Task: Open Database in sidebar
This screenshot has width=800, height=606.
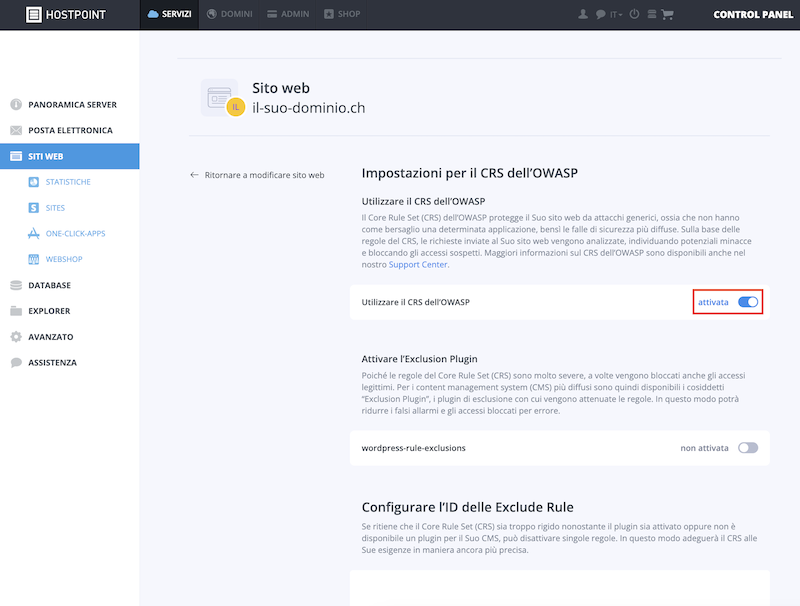Action: (69, 285)
